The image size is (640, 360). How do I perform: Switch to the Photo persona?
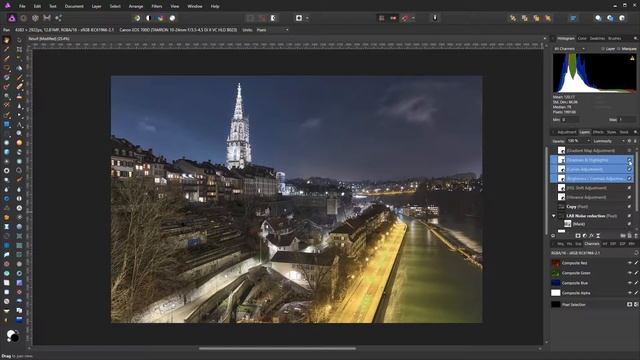tap(12, 18)
